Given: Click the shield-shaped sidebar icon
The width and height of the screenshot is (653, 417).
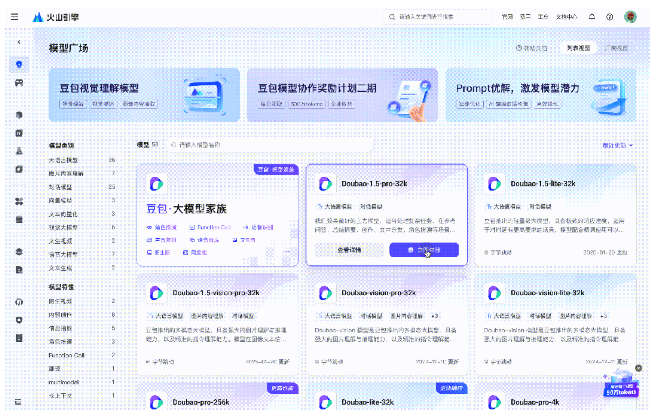Looking at the screenshot, I should [19, 320].
